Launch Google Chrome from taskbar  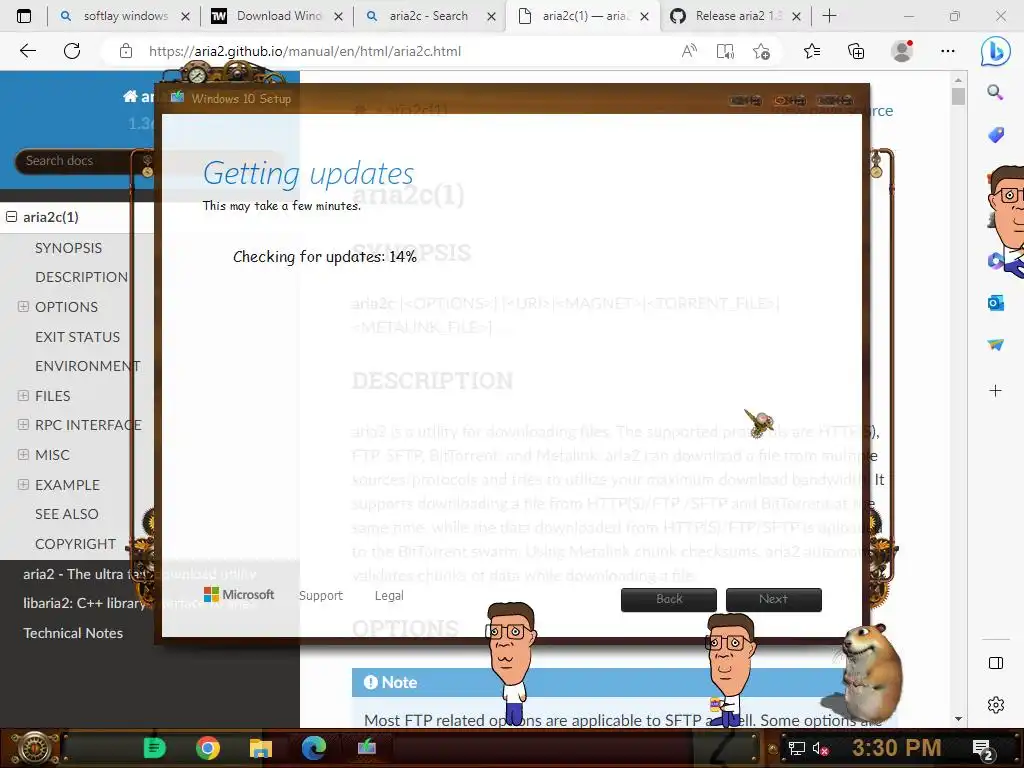[x=208, y=748]
